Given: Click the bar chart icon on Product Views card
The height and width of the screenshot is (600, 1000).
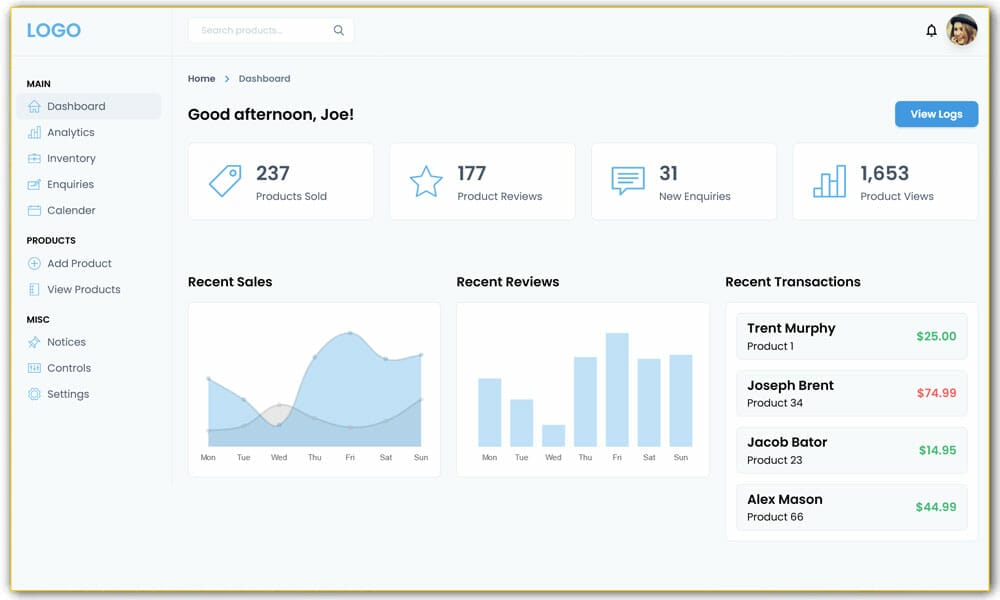Looking at the screenshot, I should tap(828, 180).
